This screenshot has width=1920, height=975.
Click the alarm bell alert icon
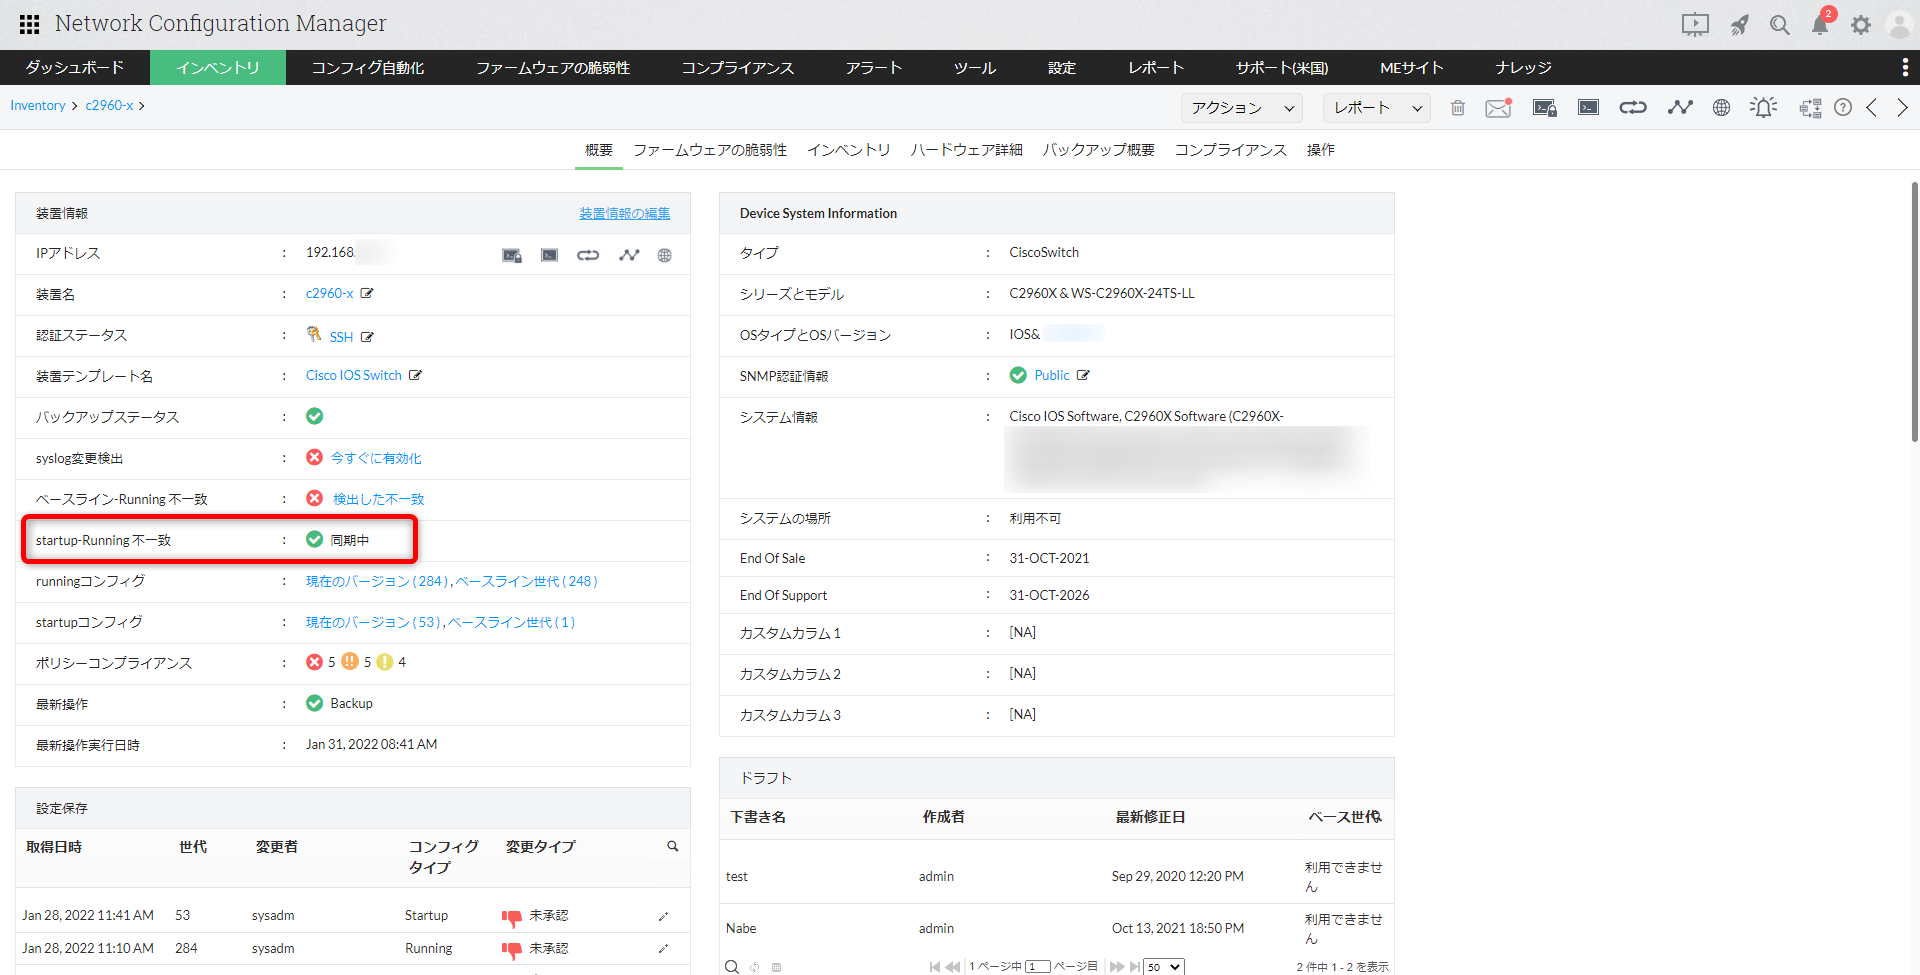click(1764, 108)
